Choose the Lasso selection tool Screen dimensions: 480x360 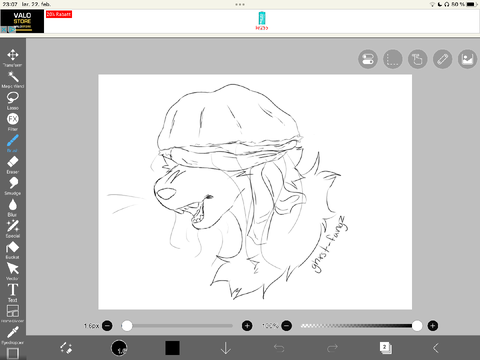(x=13, y=101)
